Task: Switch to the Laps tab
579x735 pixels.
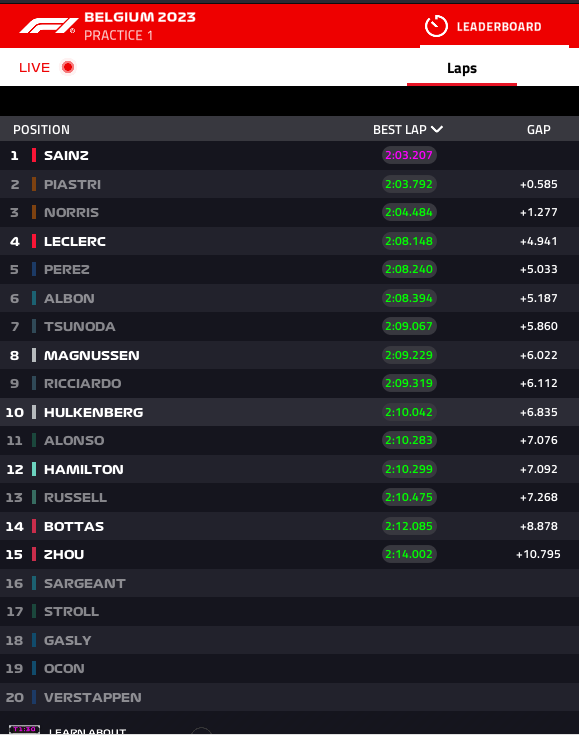Action: 462,68
